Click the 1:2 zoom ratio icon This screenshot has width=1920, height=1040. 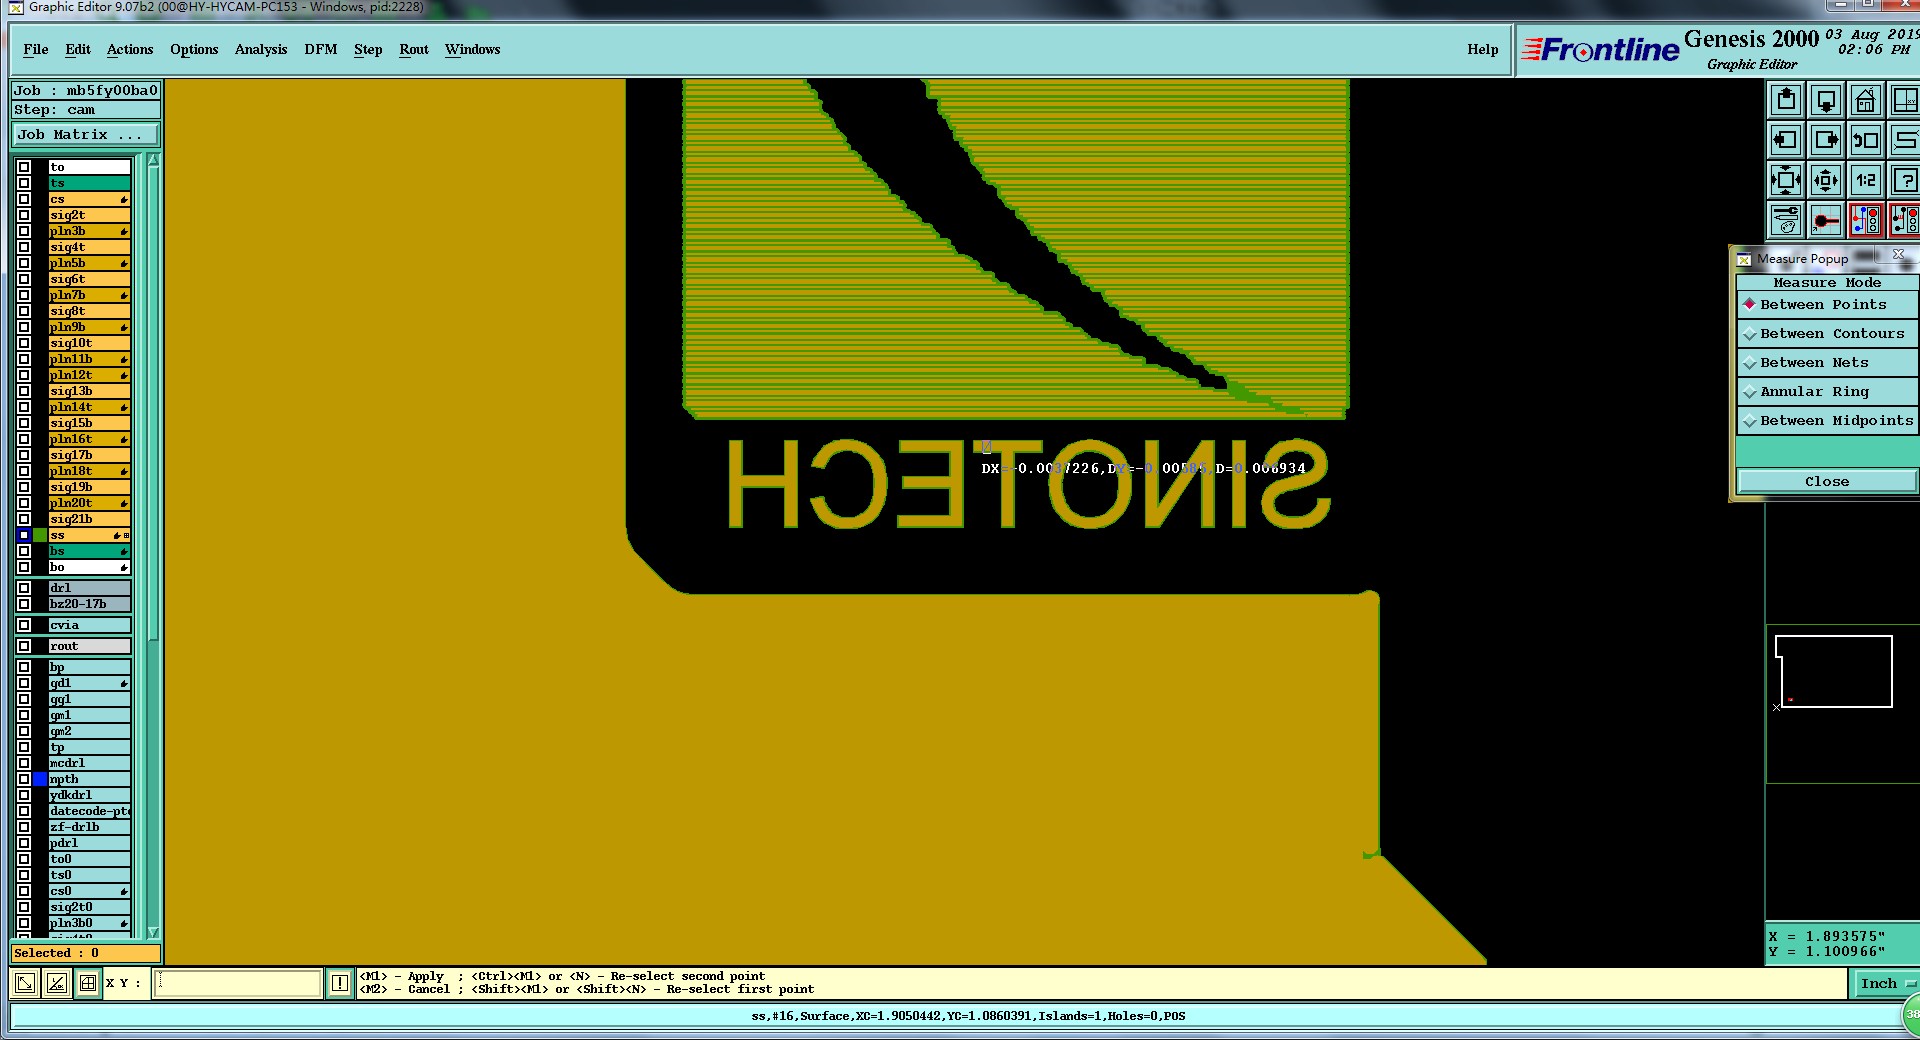1866,180
